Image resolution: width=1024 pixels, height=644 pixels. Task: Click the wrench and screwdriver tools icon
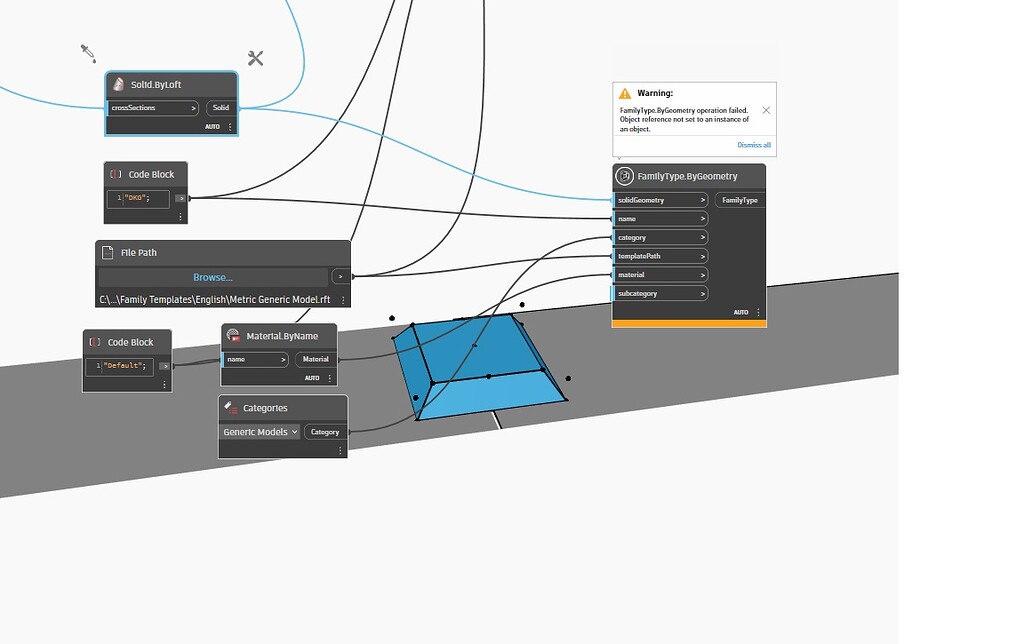(254, 57)
